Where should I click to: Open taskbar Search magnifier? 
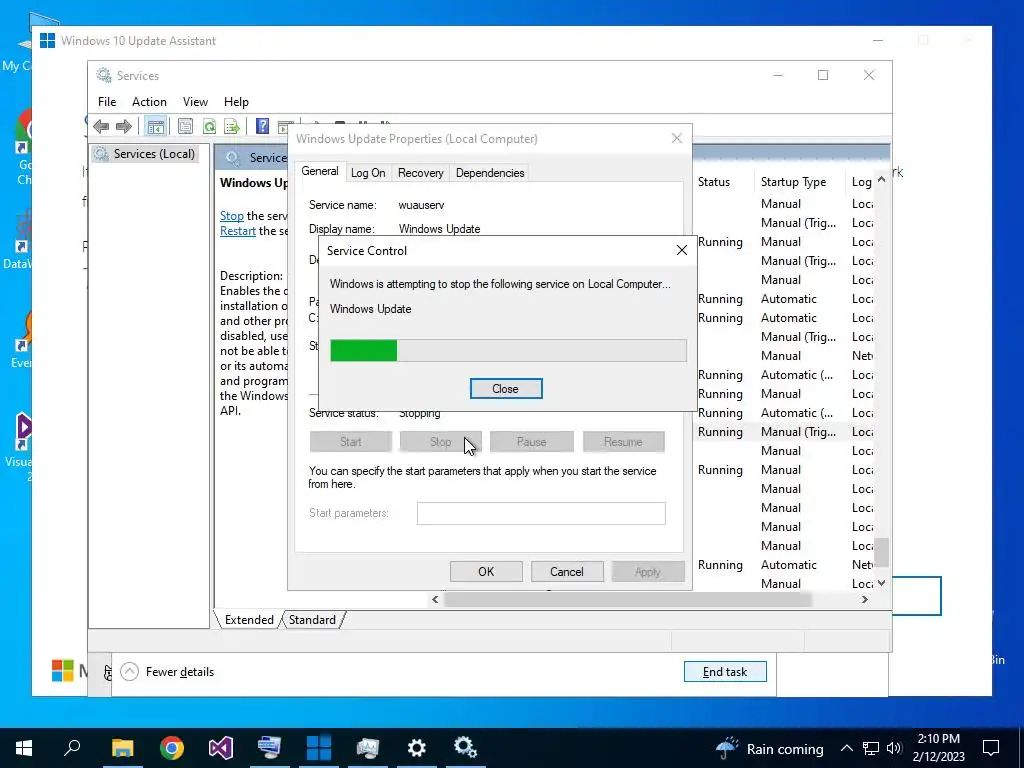point(72,748)
